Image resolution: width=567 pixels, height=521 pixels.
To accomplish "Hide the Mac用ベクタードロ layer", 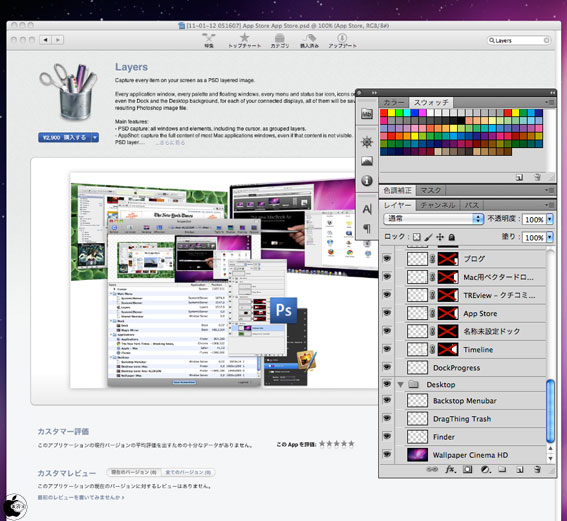I will (387, 277).
